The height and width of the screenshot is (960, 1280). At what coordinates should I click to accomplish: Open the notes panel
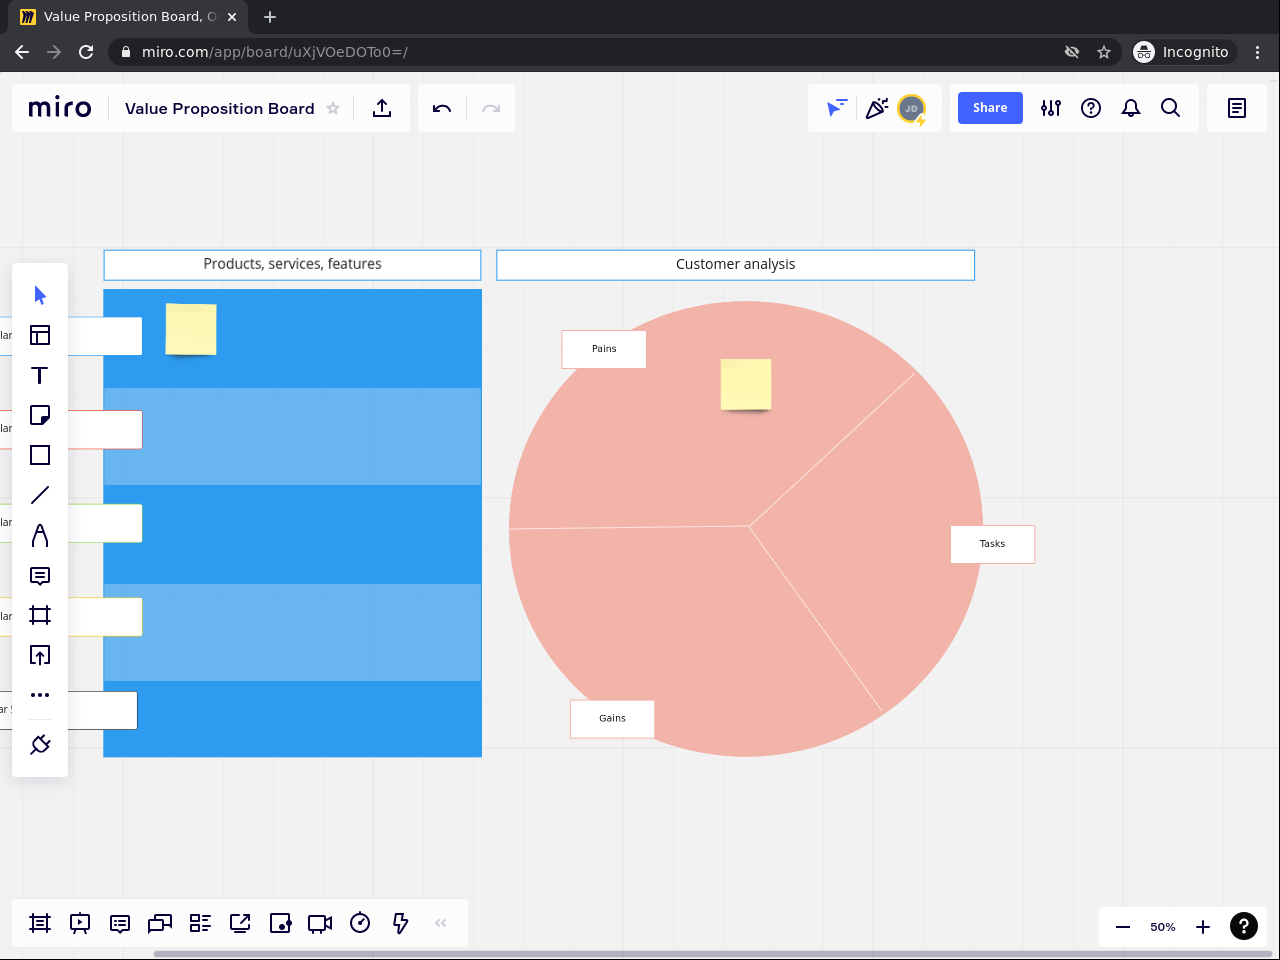pos(1237,108)
